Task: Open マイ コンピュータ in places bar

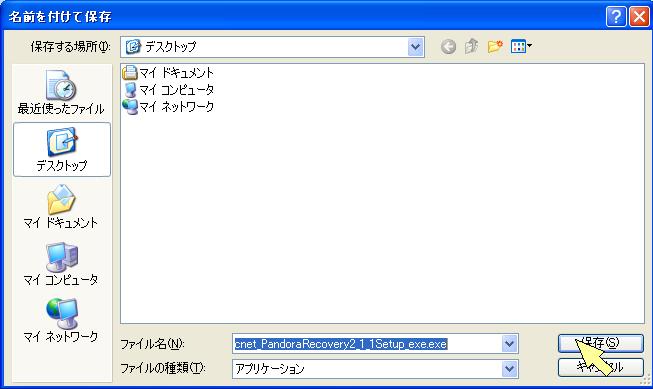Action: (61, 264)
